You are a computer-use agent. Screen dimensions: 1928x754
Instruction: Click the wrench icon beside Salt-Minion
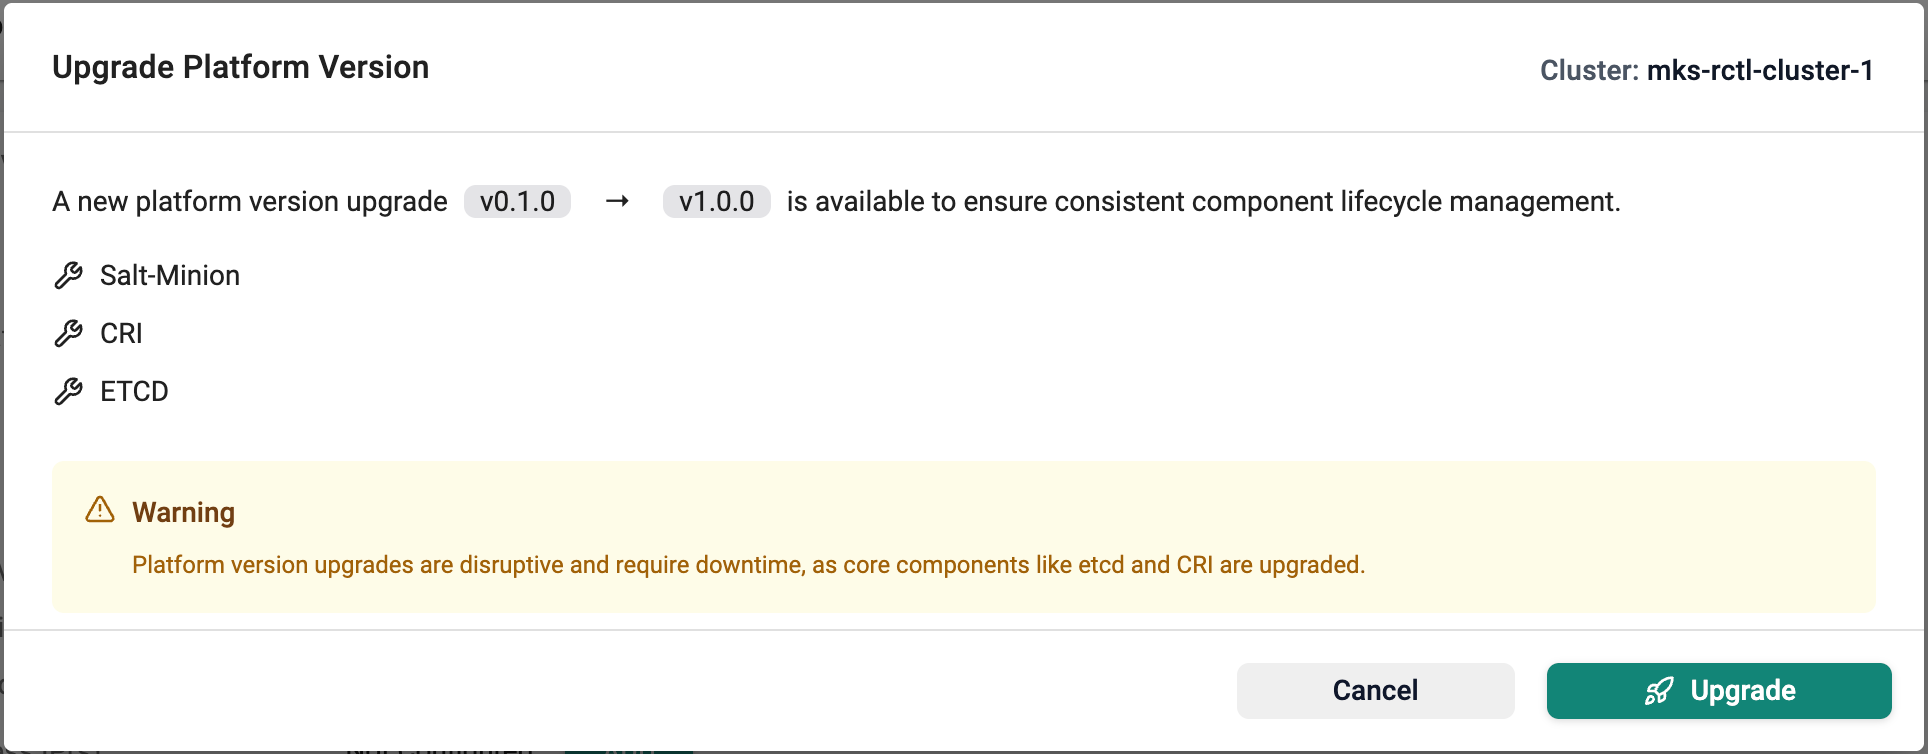pos(68,276)
